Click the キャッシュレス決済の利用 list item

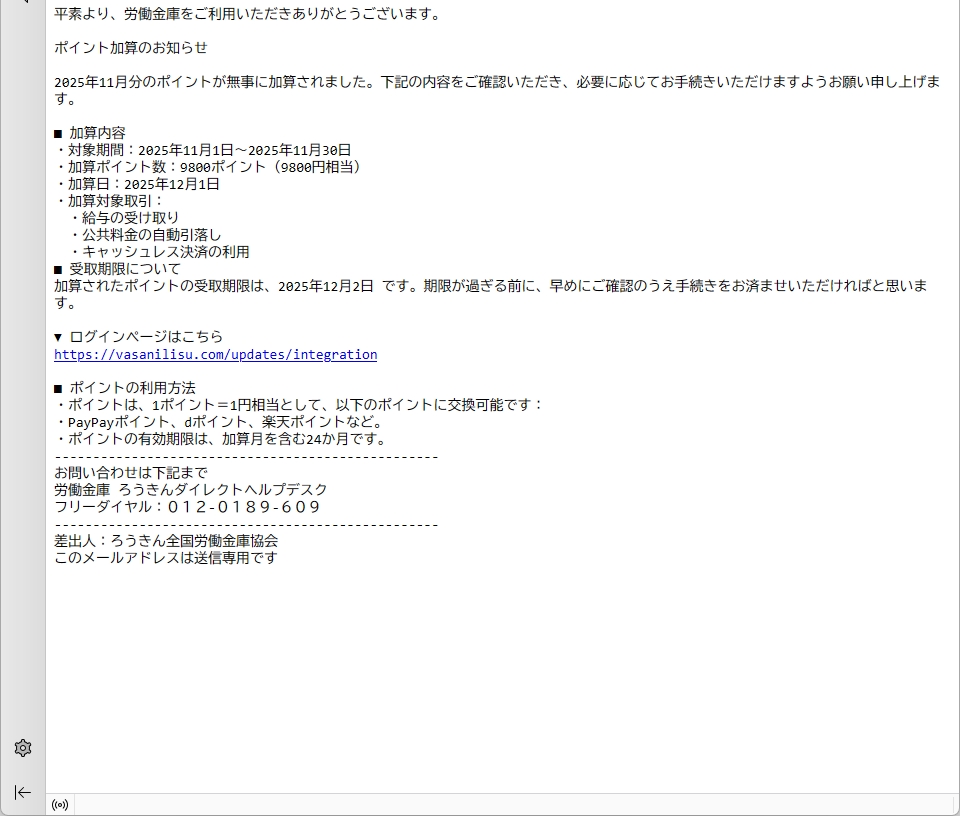click(160, 252)
